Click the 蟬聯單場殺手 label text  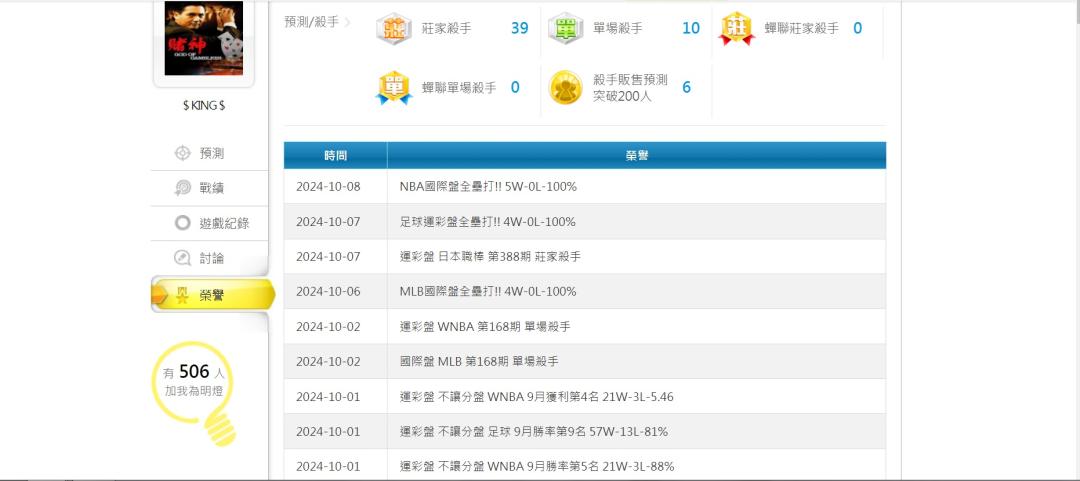tap(459, 88)
